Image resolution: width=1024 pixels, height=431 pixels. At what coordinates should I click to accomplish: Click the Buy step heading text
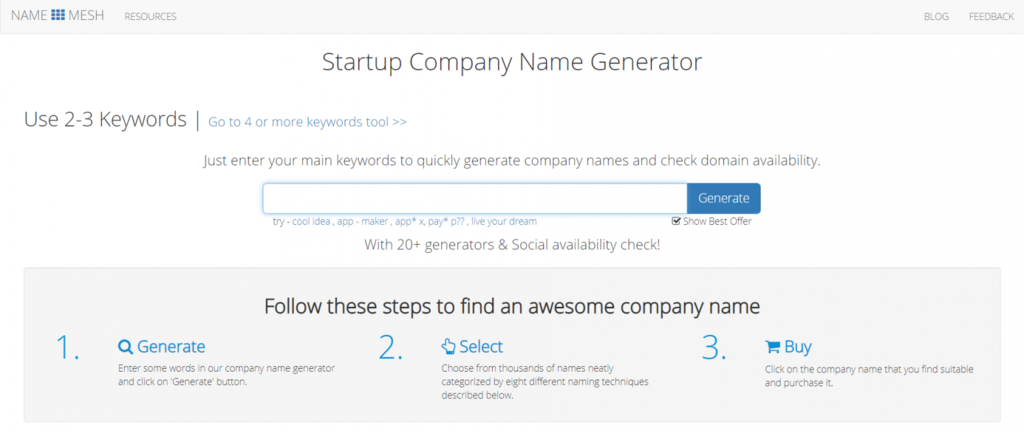point(798,347)
